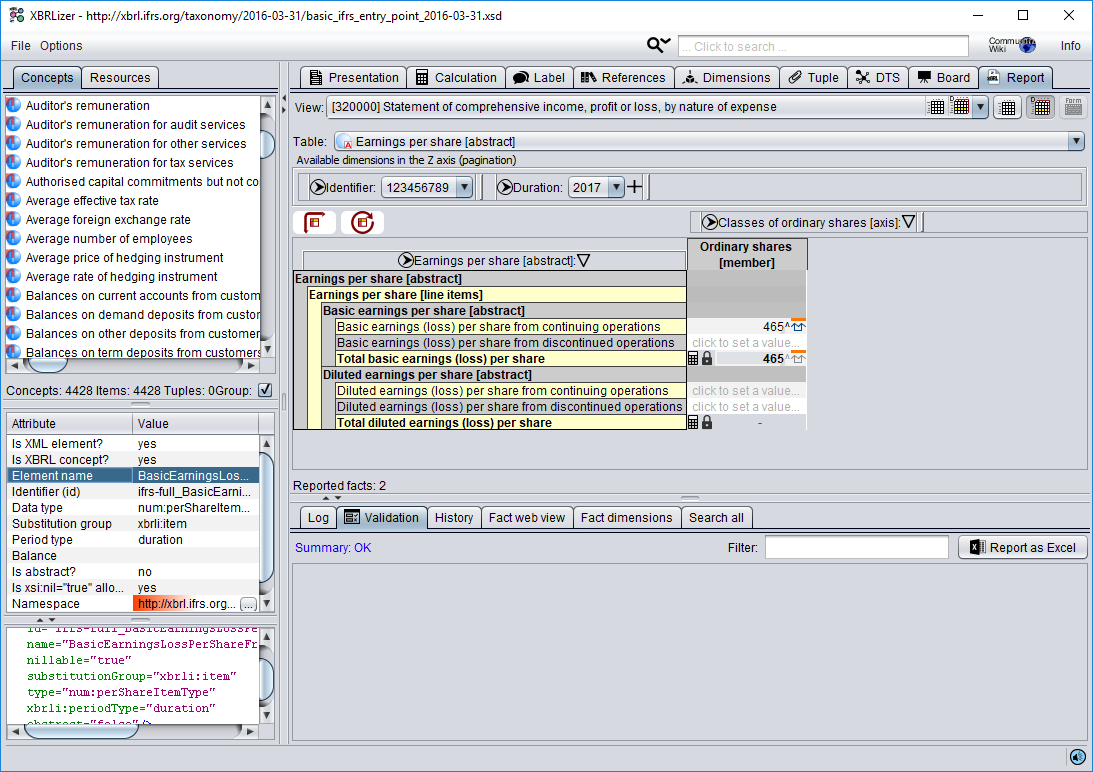Open the Identifier dropdown
This screenshot has width=1093, height=772.
(464, 187)
